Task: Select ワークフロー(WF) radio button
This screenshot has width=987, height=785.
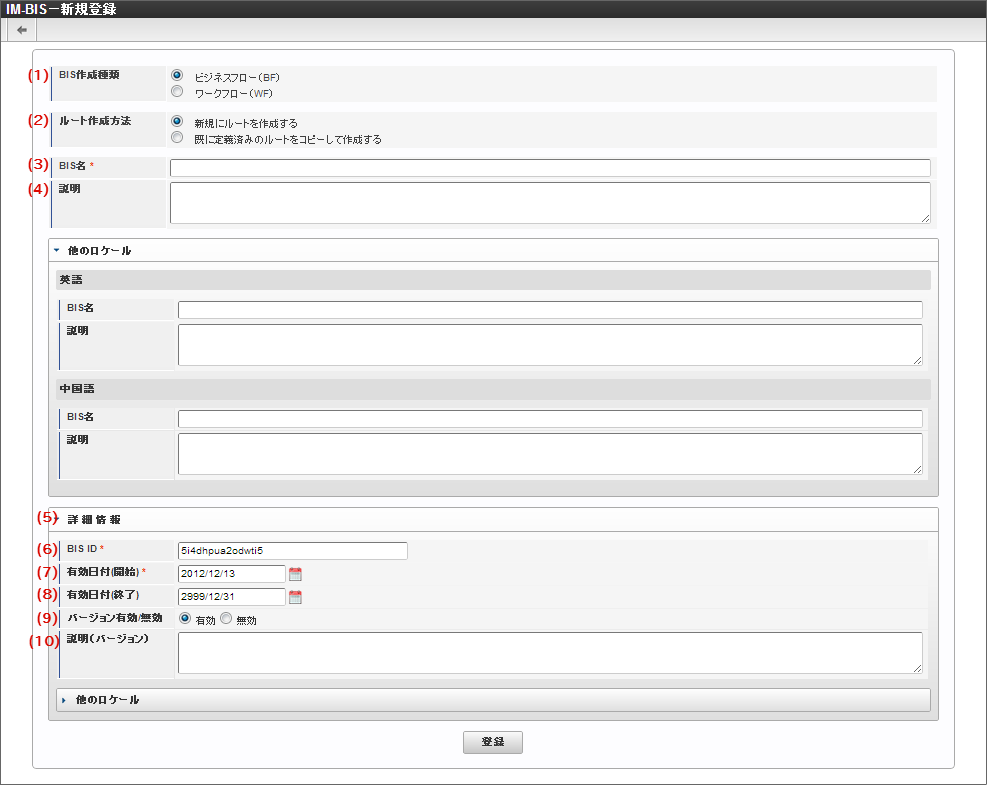Action: point(177,92)
